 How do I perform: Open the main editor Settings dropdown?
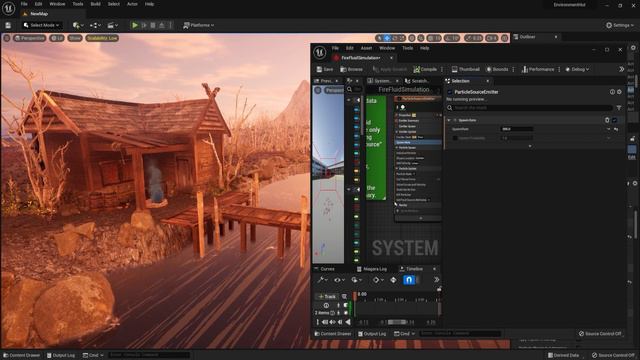coord(620,25)
